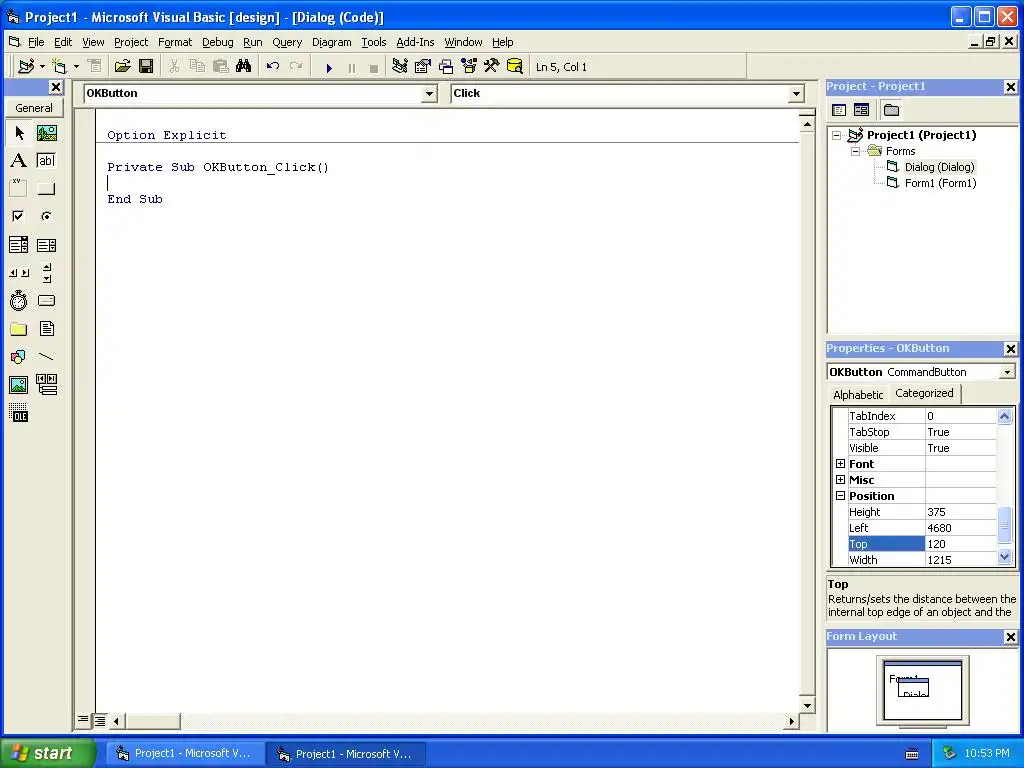
Task: Select the Shape control tool
Action: click(19, 357)
